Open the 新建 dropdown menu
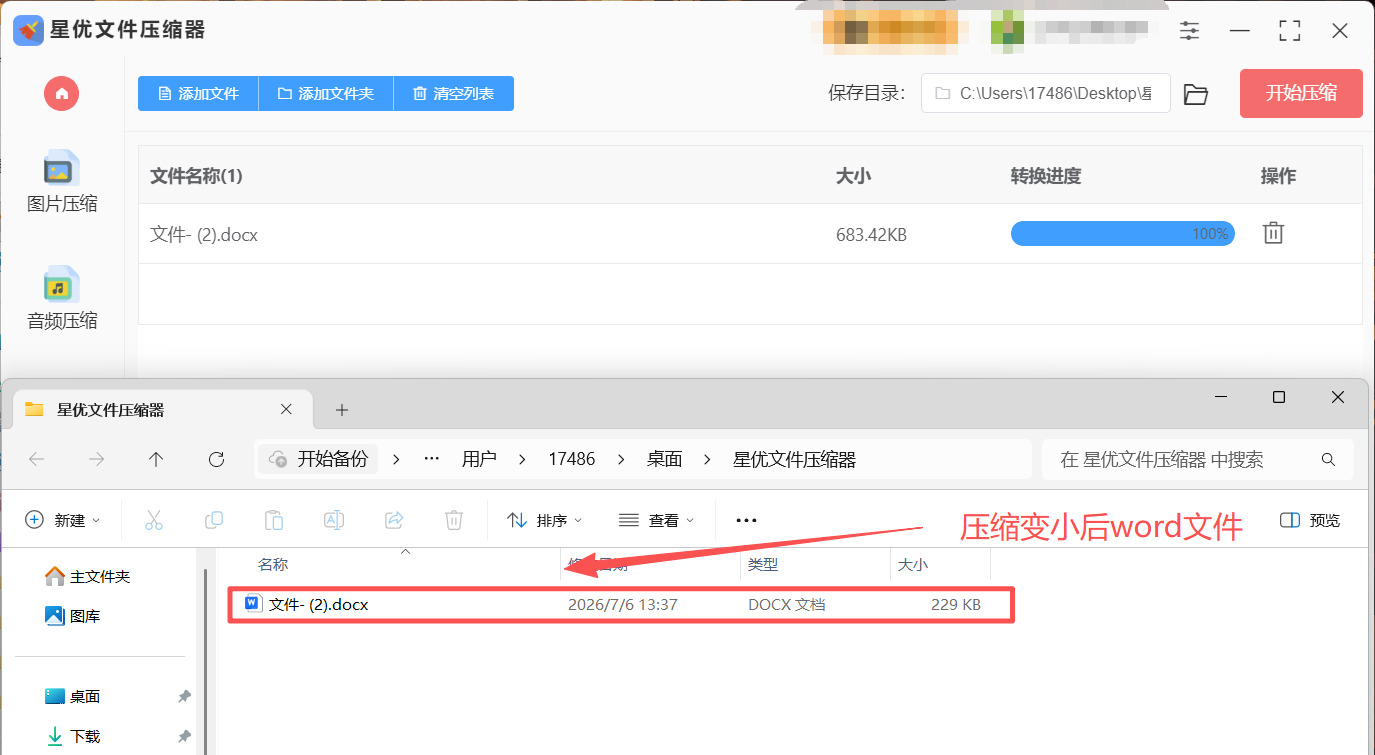The width and height of the screenshot is (1375, 755). tap(63, 520)
